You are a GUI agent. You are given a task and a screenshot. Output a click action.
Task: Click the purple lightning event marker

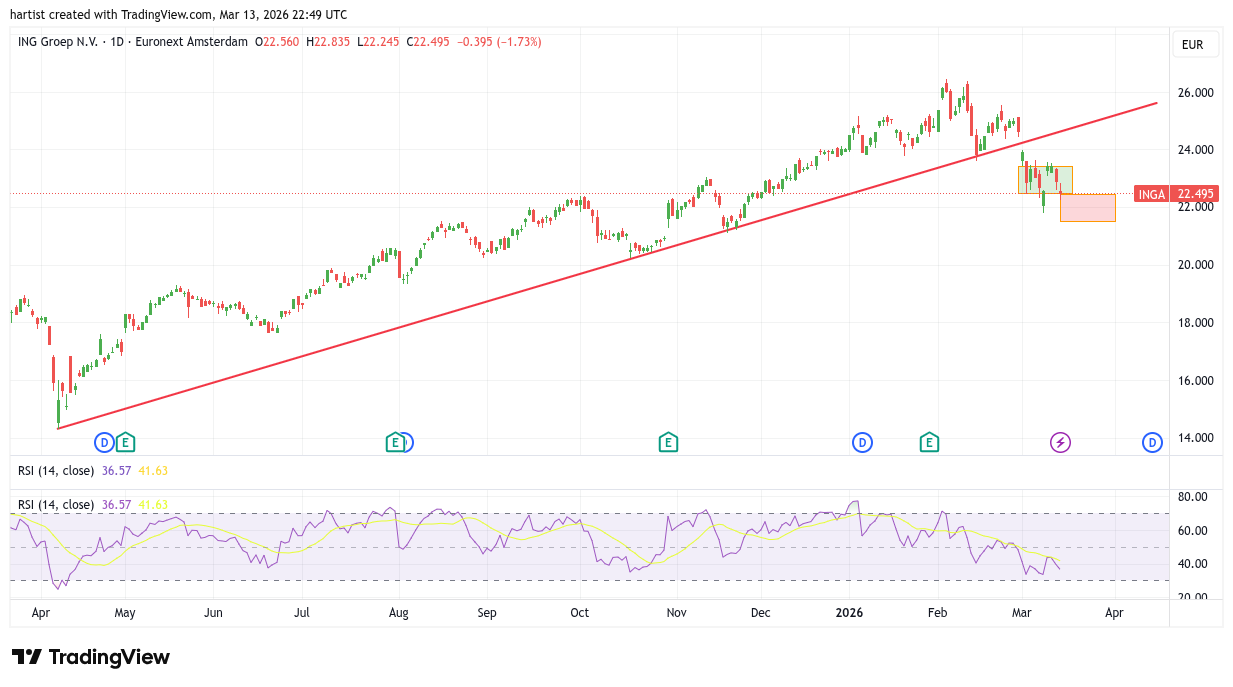click(1060, 442)
